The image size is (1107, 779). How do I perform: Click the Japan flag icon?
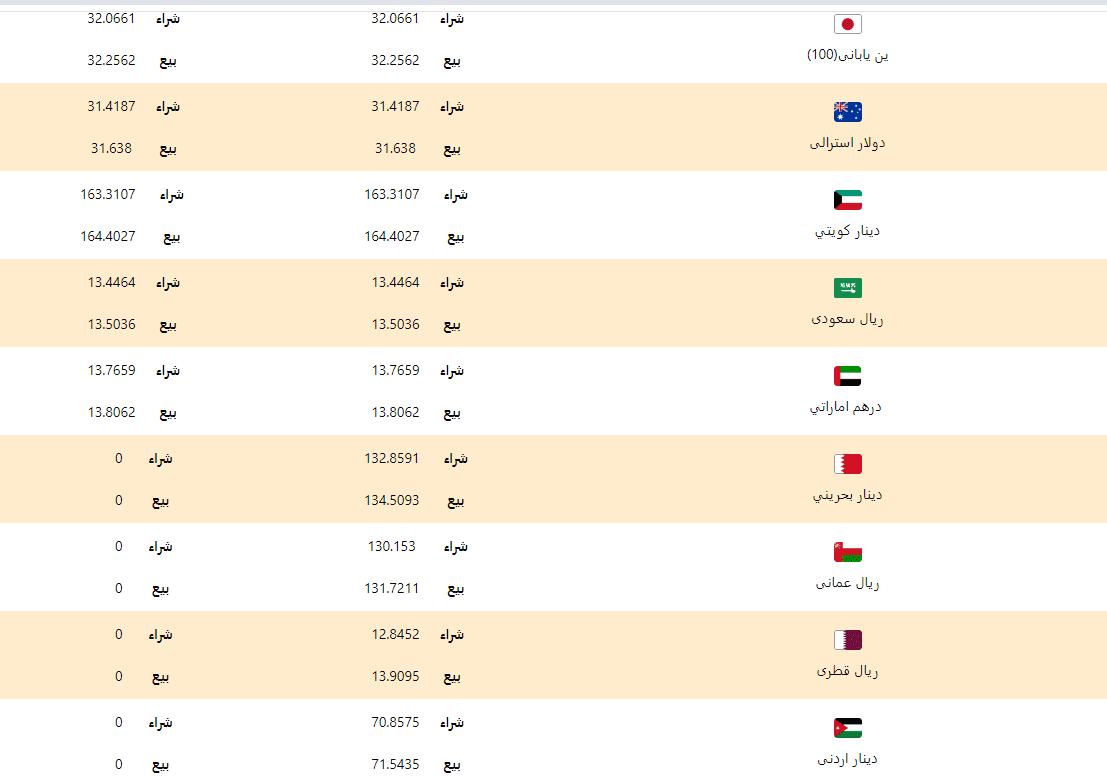tap(847, 24)
